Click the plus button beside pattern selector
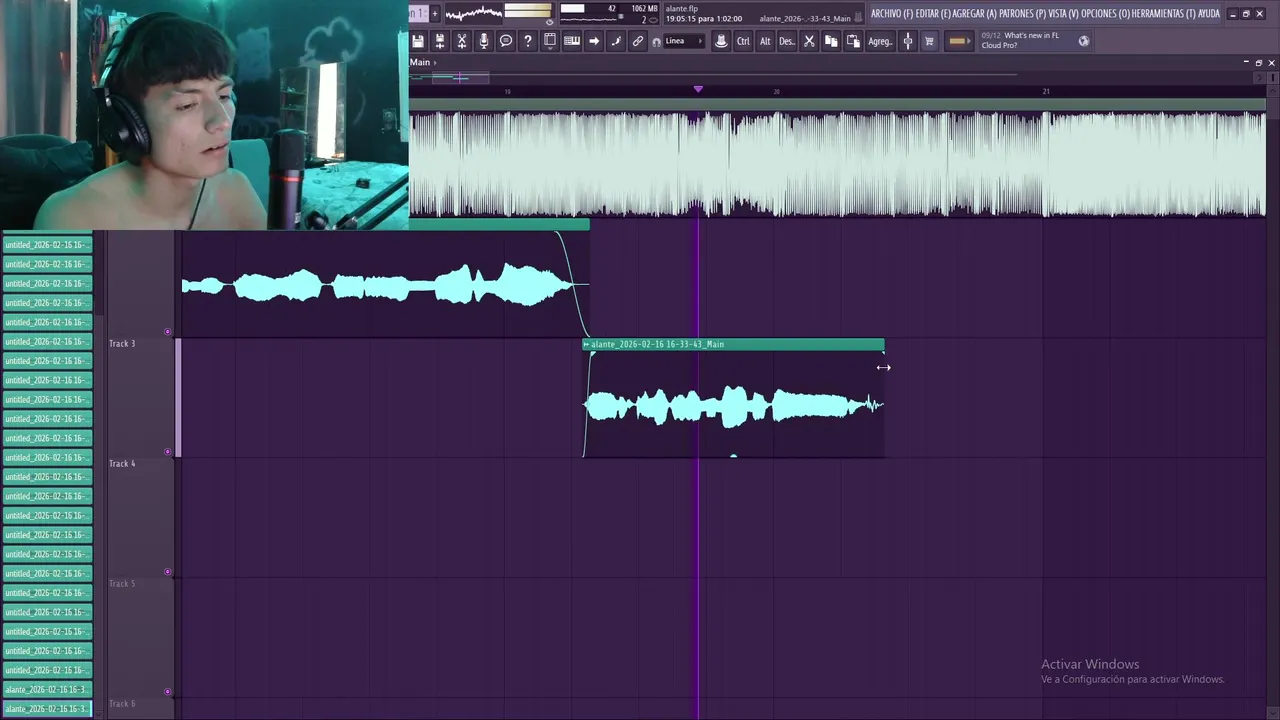This screenshot has width=1280, height=720. click(434, 13)
